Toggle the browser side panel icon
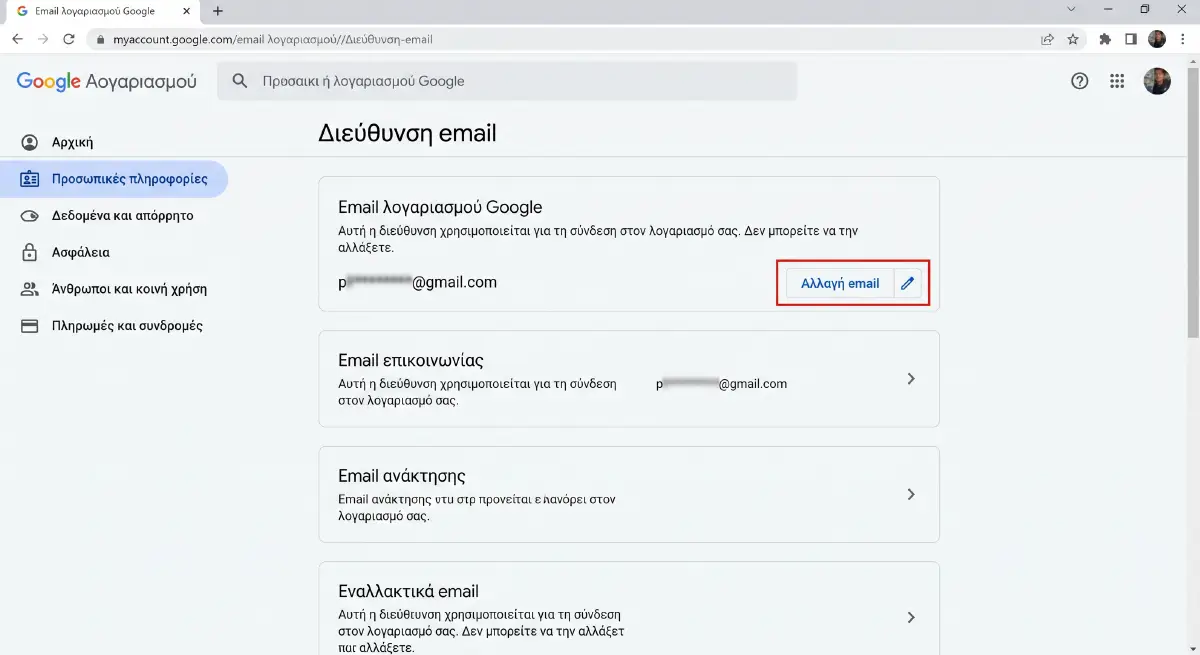 [1131, 40]
